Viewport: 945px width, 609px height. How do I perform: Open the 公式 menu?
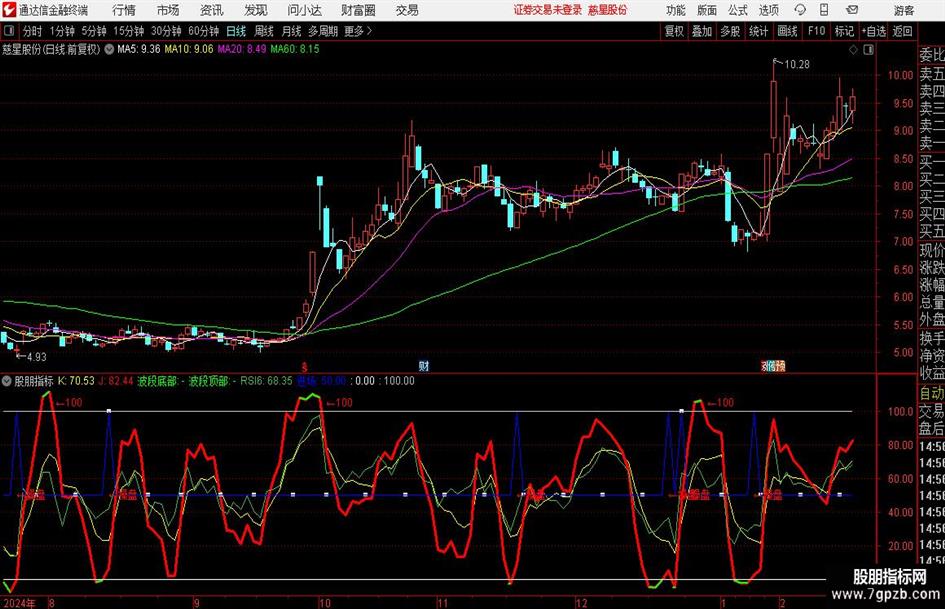[x=738, y=10]
